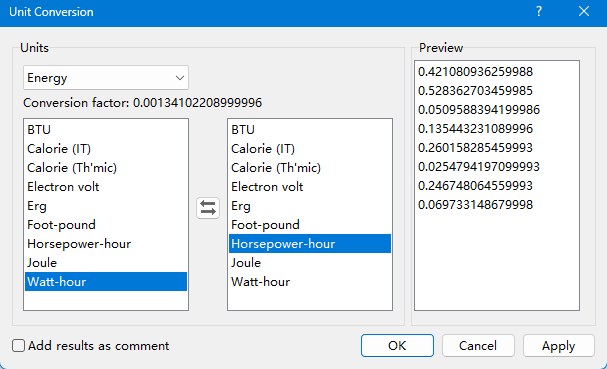Select highlighted Horsepower-hour in target list
The width and height of the screenshot is (607, 369).
[310, 244]
